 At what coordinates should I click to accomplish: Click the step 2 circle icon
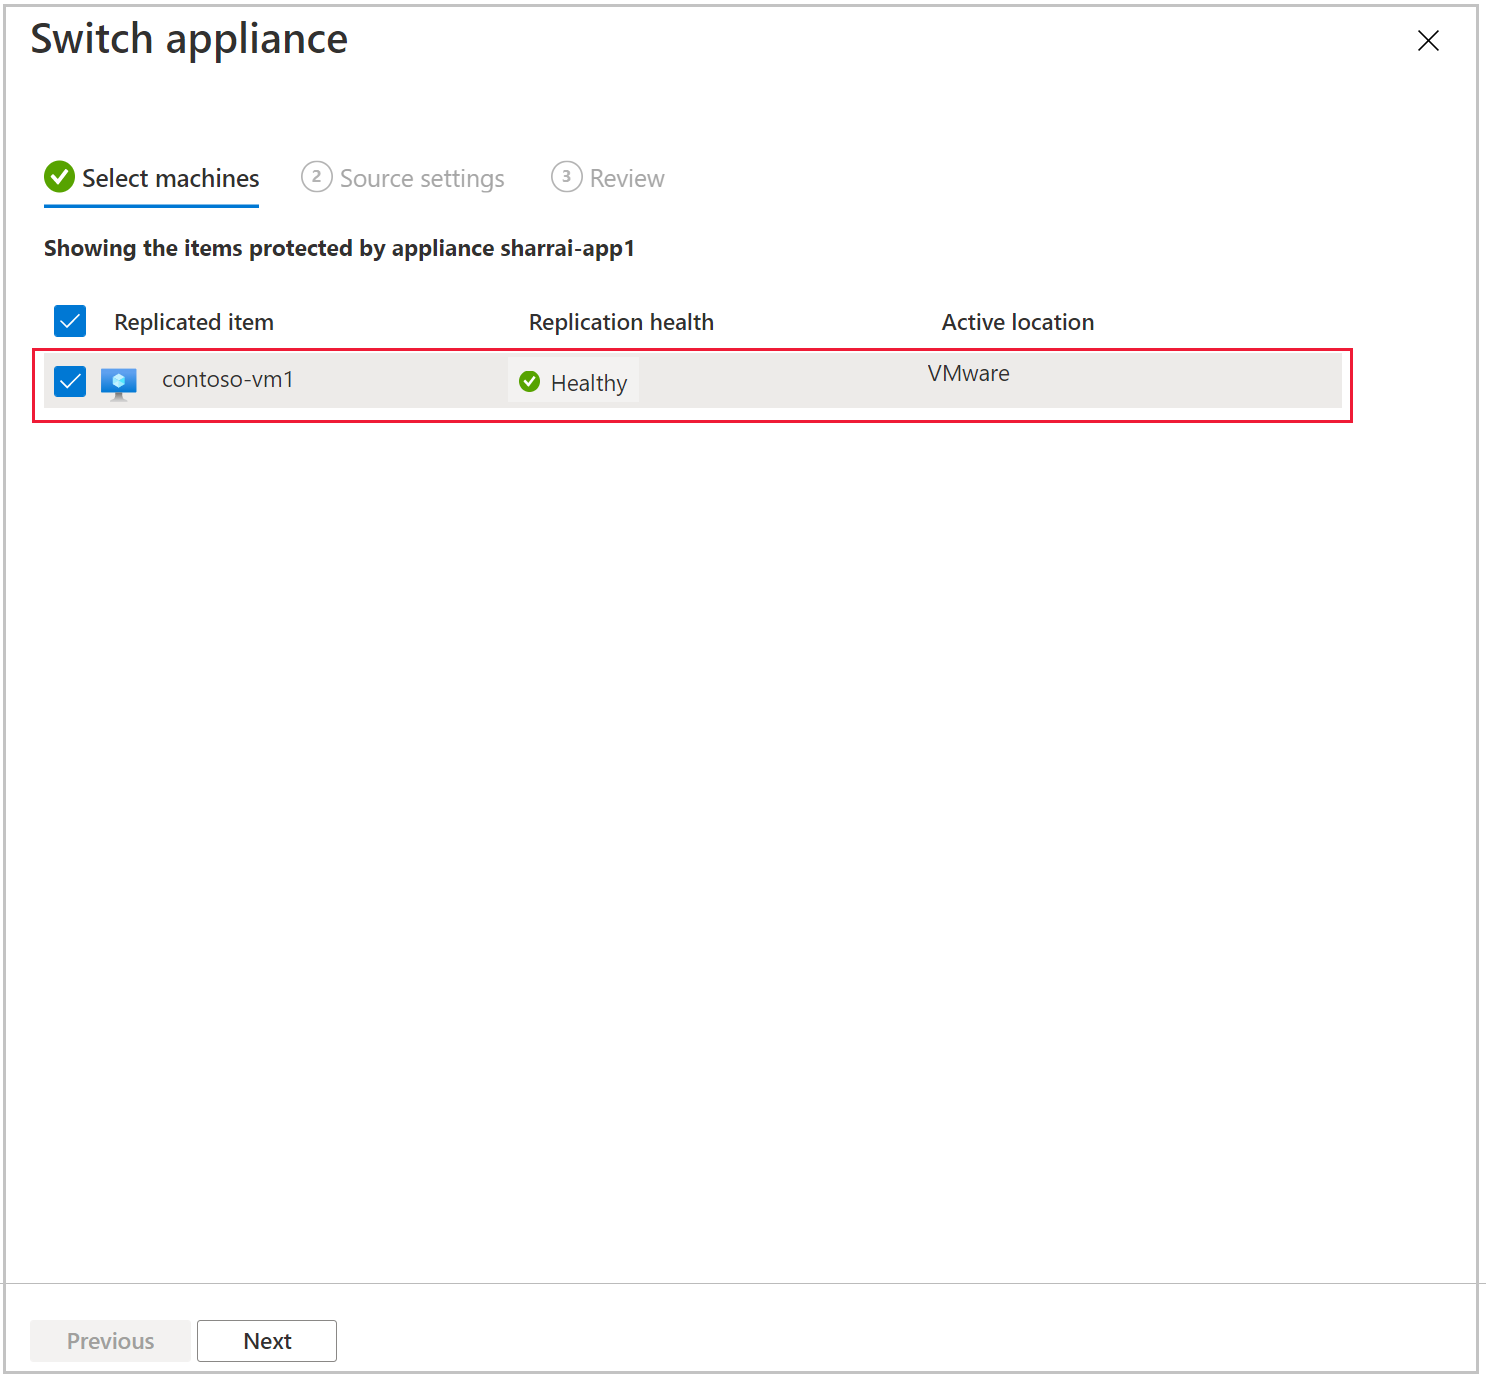tap(316, 177)
